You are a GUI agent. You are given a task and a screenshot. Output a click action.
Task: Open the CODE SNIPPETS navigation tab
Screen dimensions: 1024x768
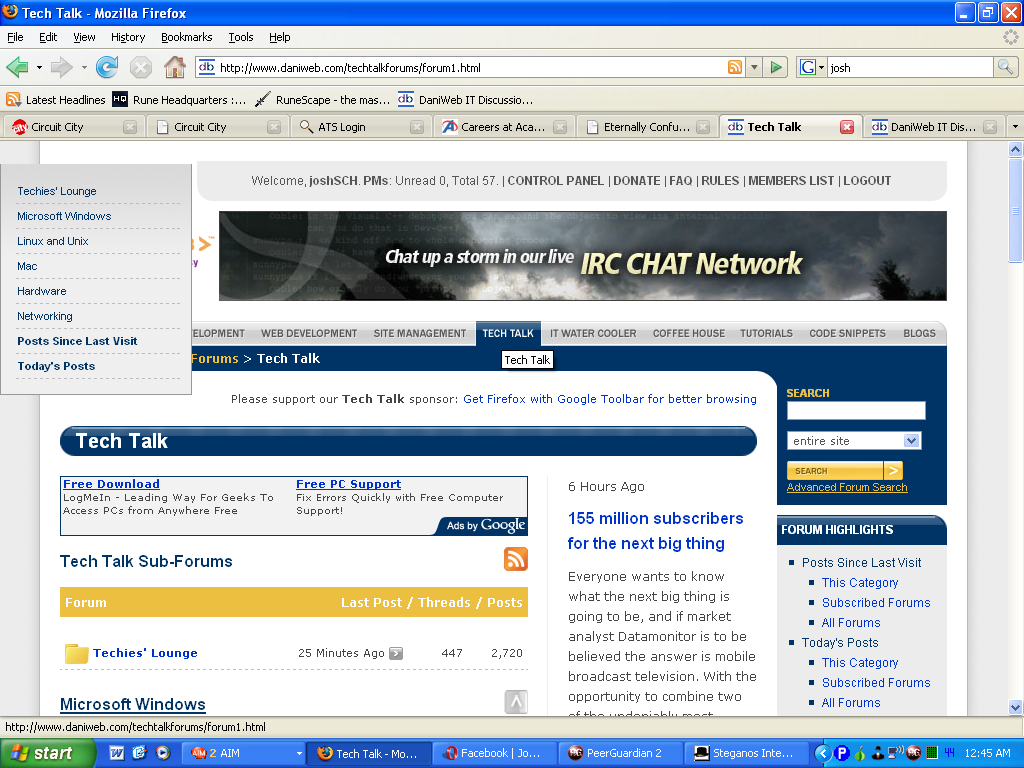848,333
